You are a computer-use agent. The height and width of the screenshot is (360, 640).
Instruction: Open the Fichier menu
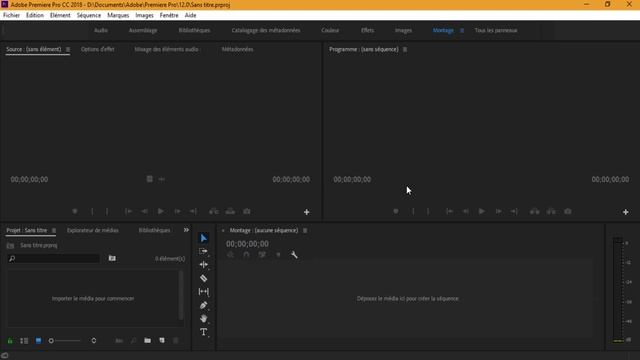11,16
